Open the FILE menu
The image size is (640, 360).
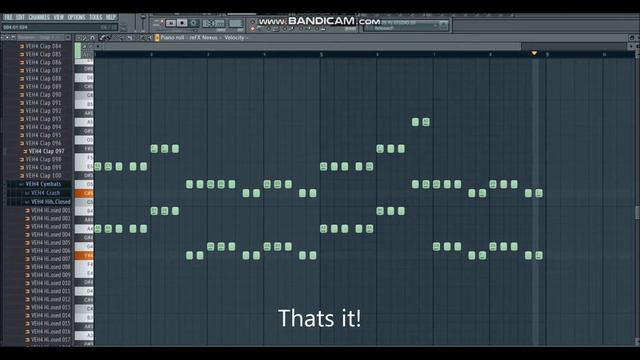tap(8, 17)
